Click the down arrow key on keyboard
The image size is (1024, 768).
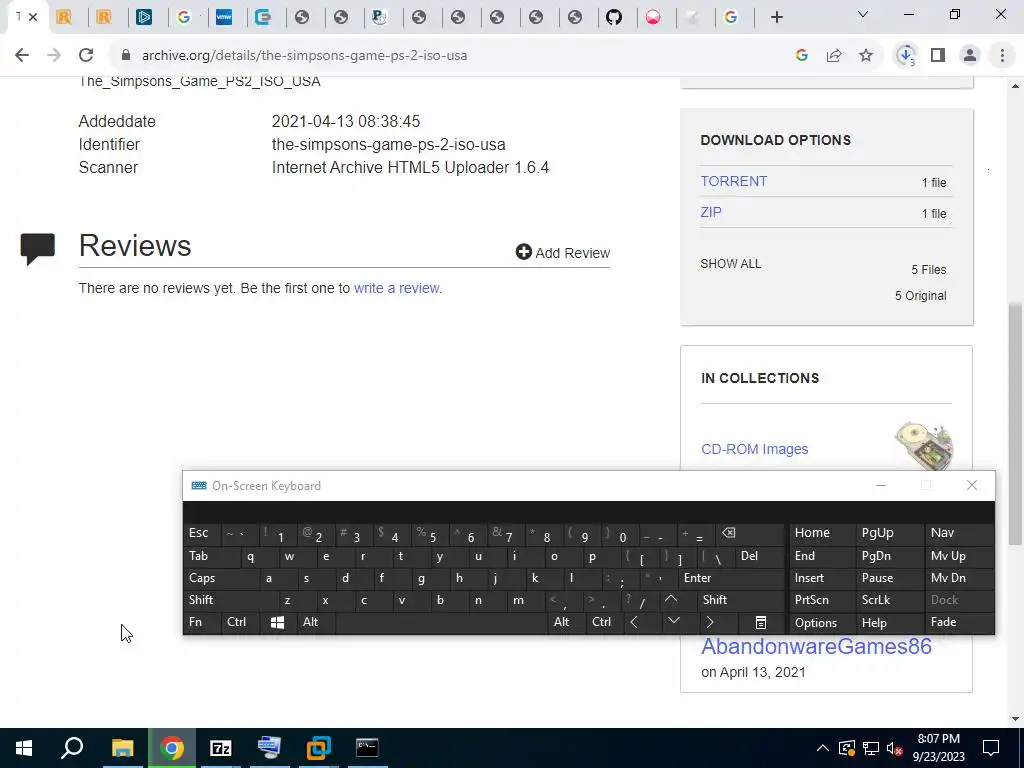tap(674, 621)
